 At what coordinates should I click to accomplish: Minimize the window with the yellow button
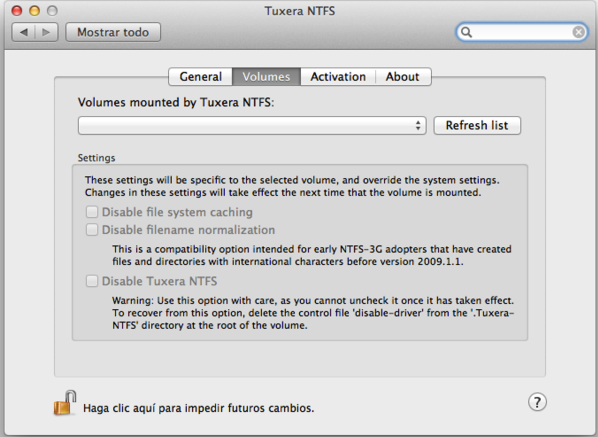tap(35, 11)
